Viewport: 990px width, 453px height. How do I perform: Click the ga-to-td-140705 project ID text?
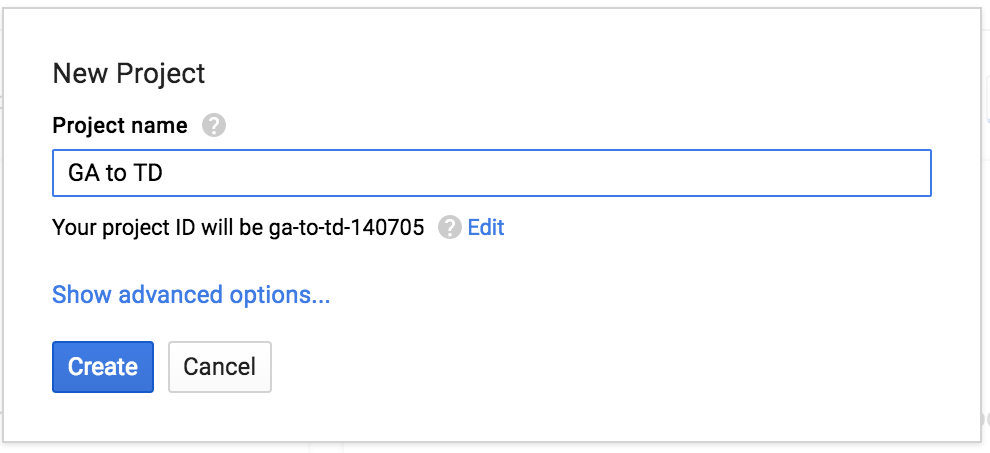click(346, 228)
